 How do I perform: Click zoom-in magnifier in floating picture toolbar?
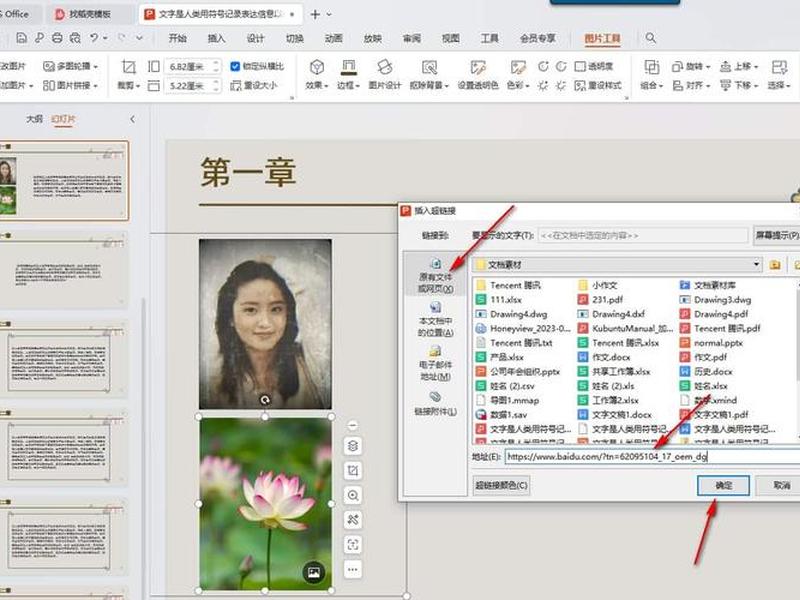pos(353,495)
